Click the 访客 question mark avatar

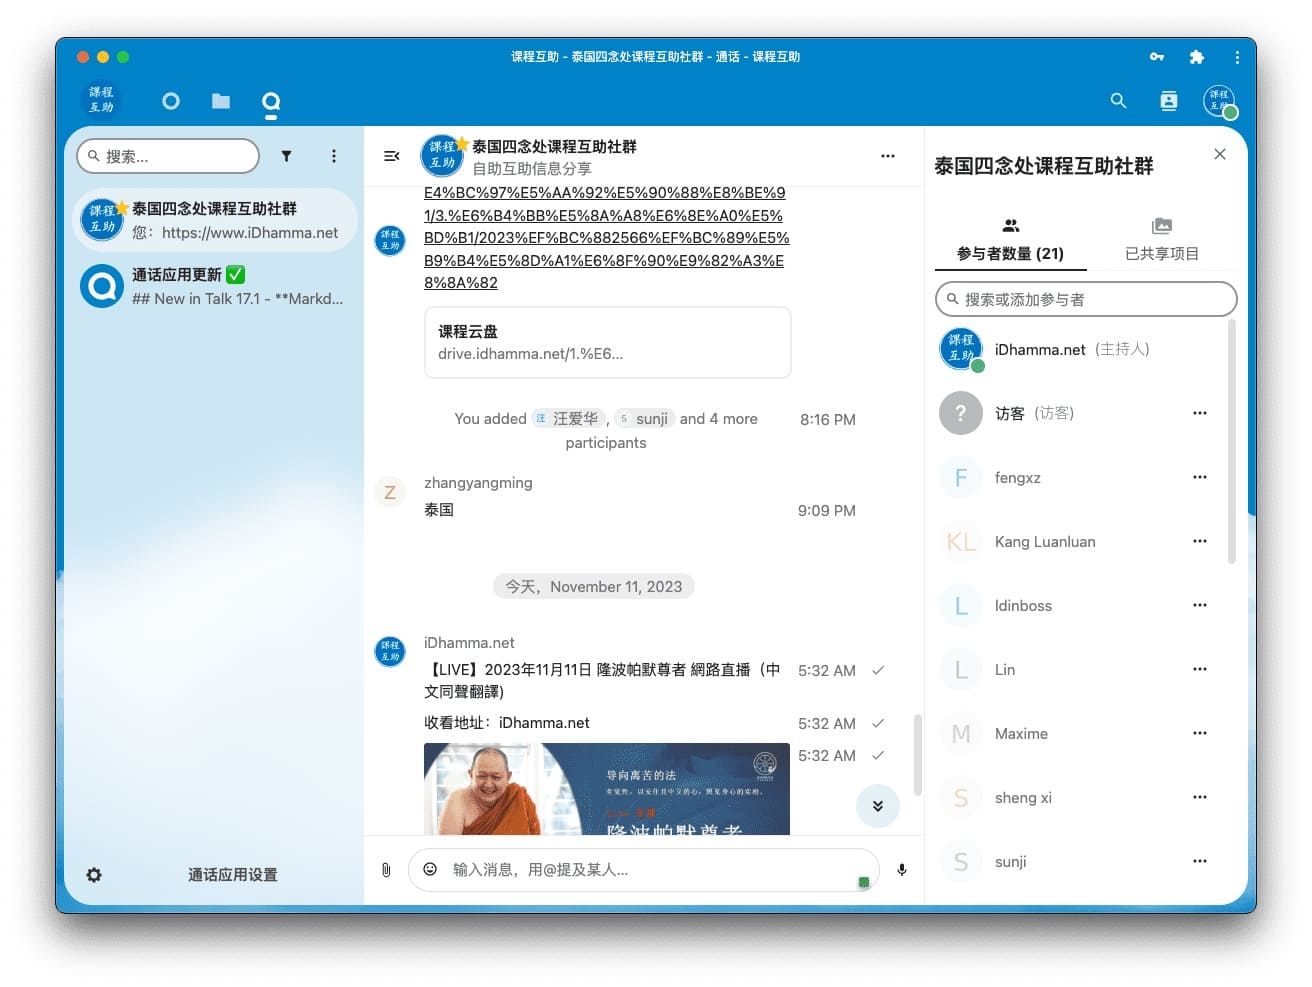click(961, 413)
